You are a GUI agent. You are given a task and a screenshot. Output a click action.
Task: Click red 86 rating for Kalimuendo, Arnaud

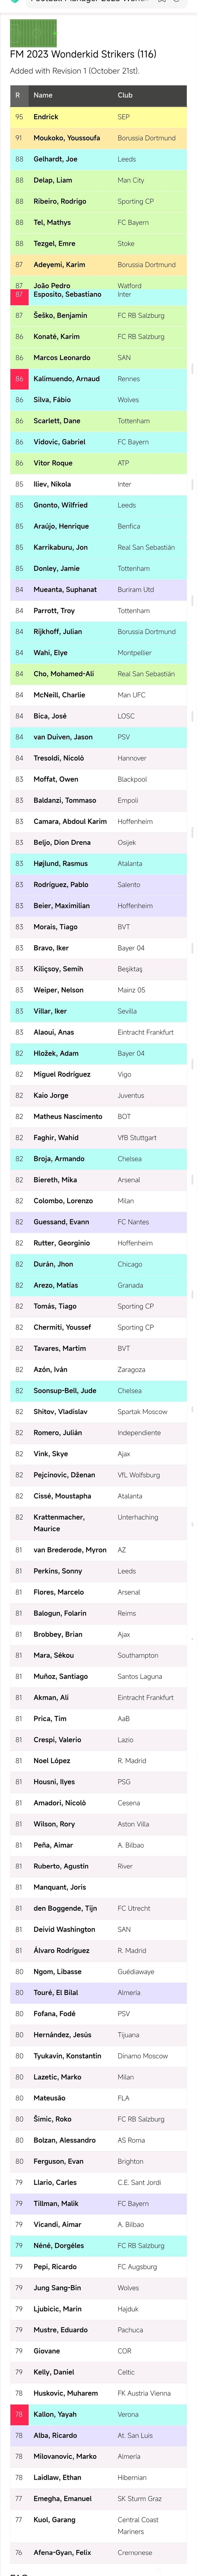point(19,379)
